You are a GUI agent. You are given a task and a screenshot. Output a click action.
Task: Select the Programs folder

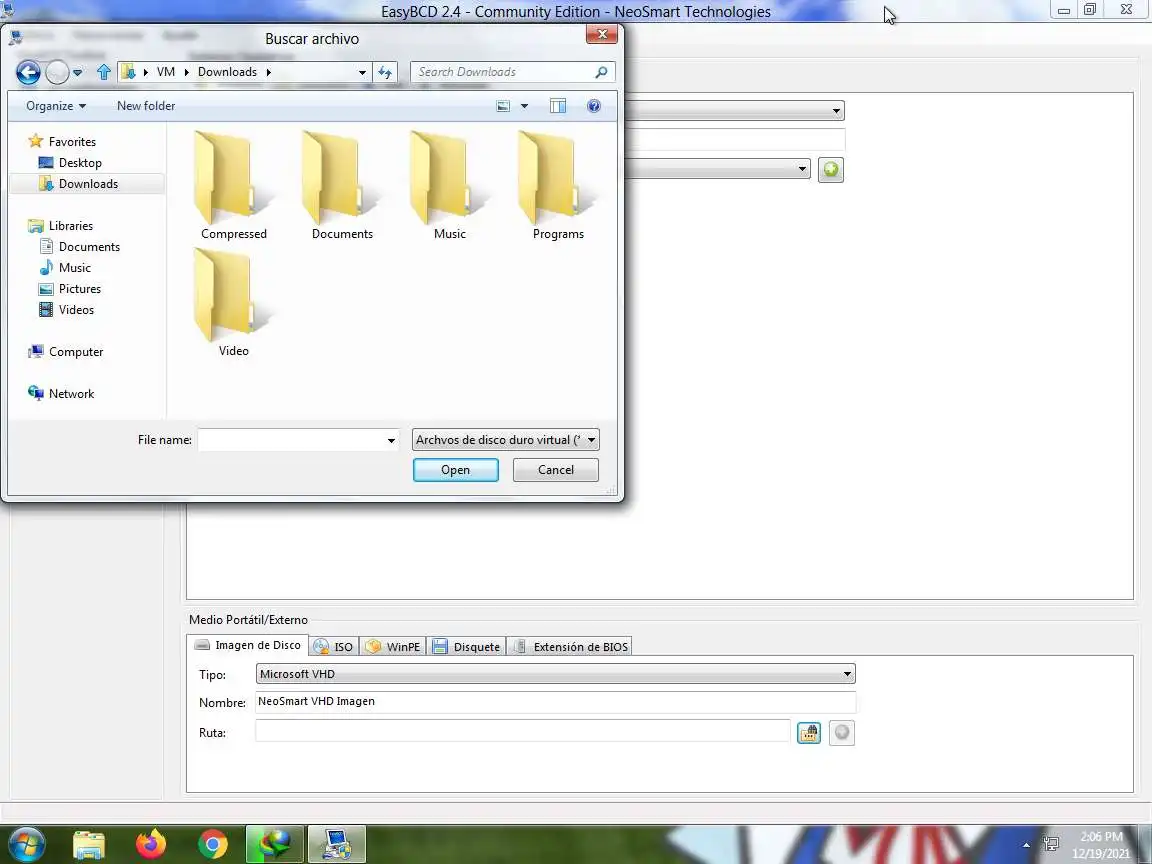(x=558, y=185)
